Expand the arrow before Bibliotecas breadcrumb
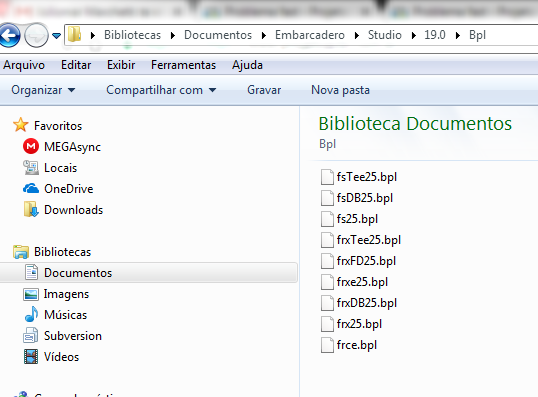Screen dimensions: 538x397 click(93, 35)
